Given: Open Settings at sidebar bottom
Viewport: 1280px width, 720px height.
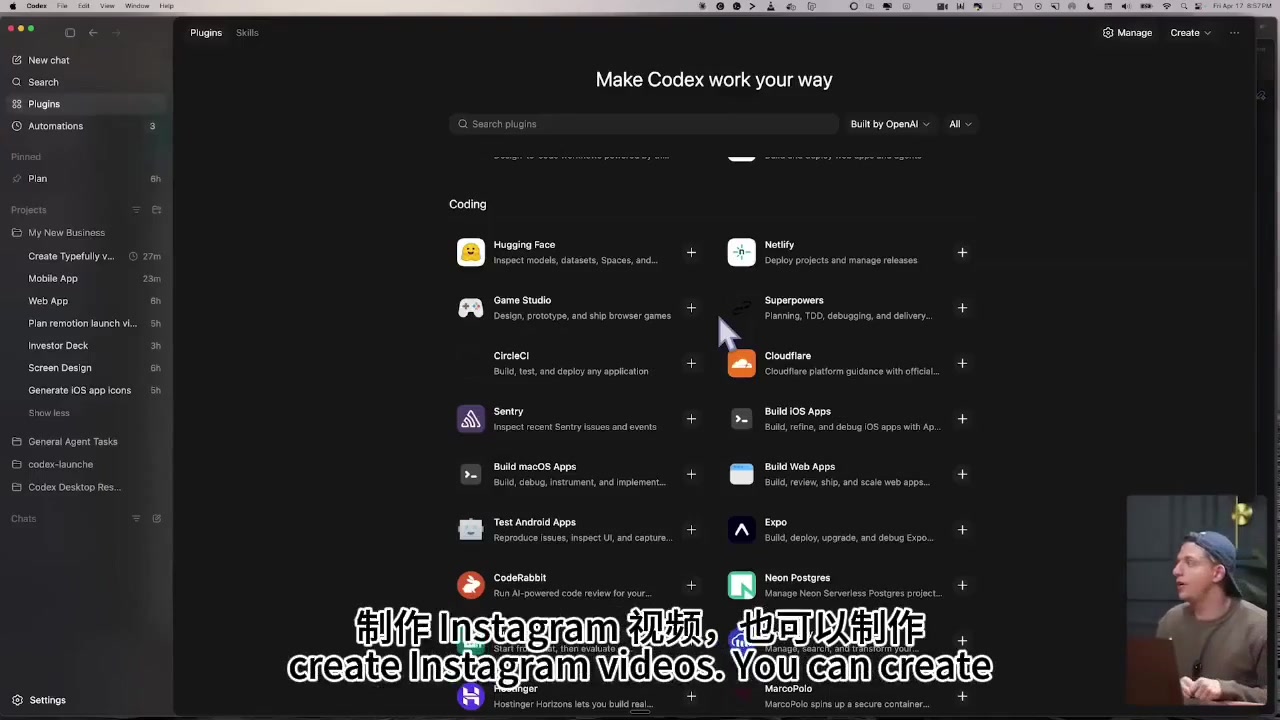Looking at the screenshot, I should click(40, 700).
